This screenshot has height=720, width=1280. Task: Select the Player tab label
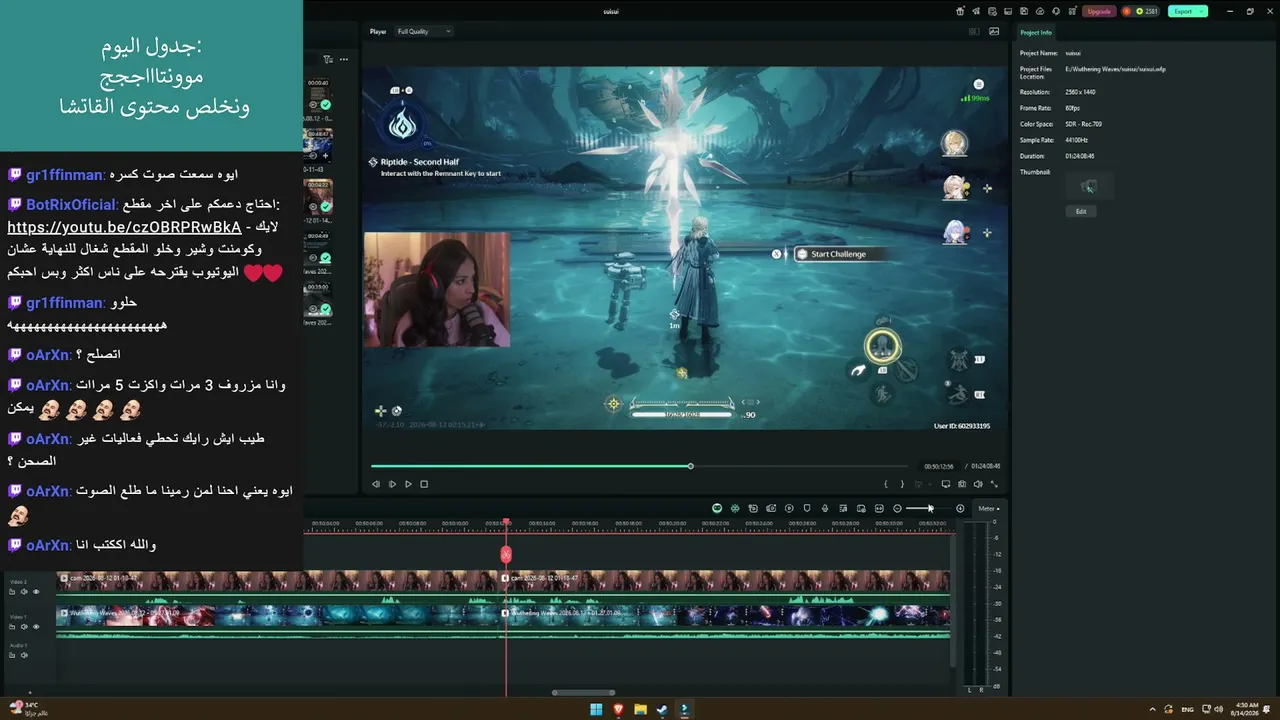[x=378, y=31]
